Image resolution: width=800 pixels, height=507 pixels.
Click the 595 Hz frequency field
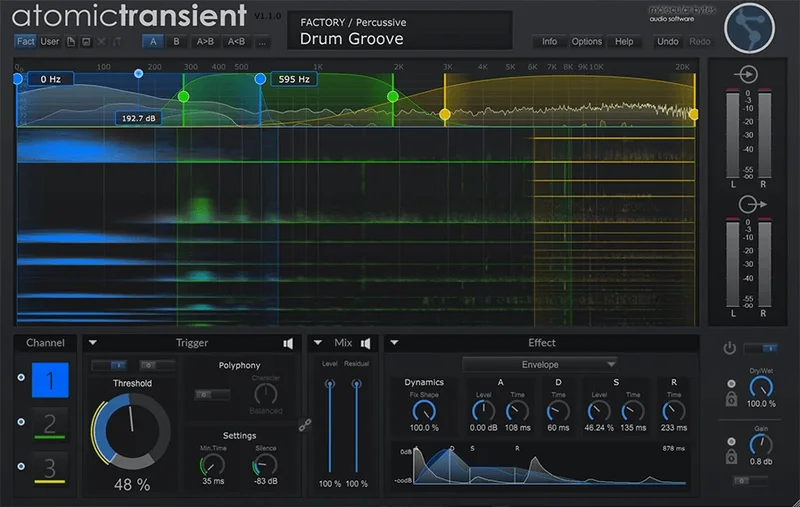tap(294, 79)
